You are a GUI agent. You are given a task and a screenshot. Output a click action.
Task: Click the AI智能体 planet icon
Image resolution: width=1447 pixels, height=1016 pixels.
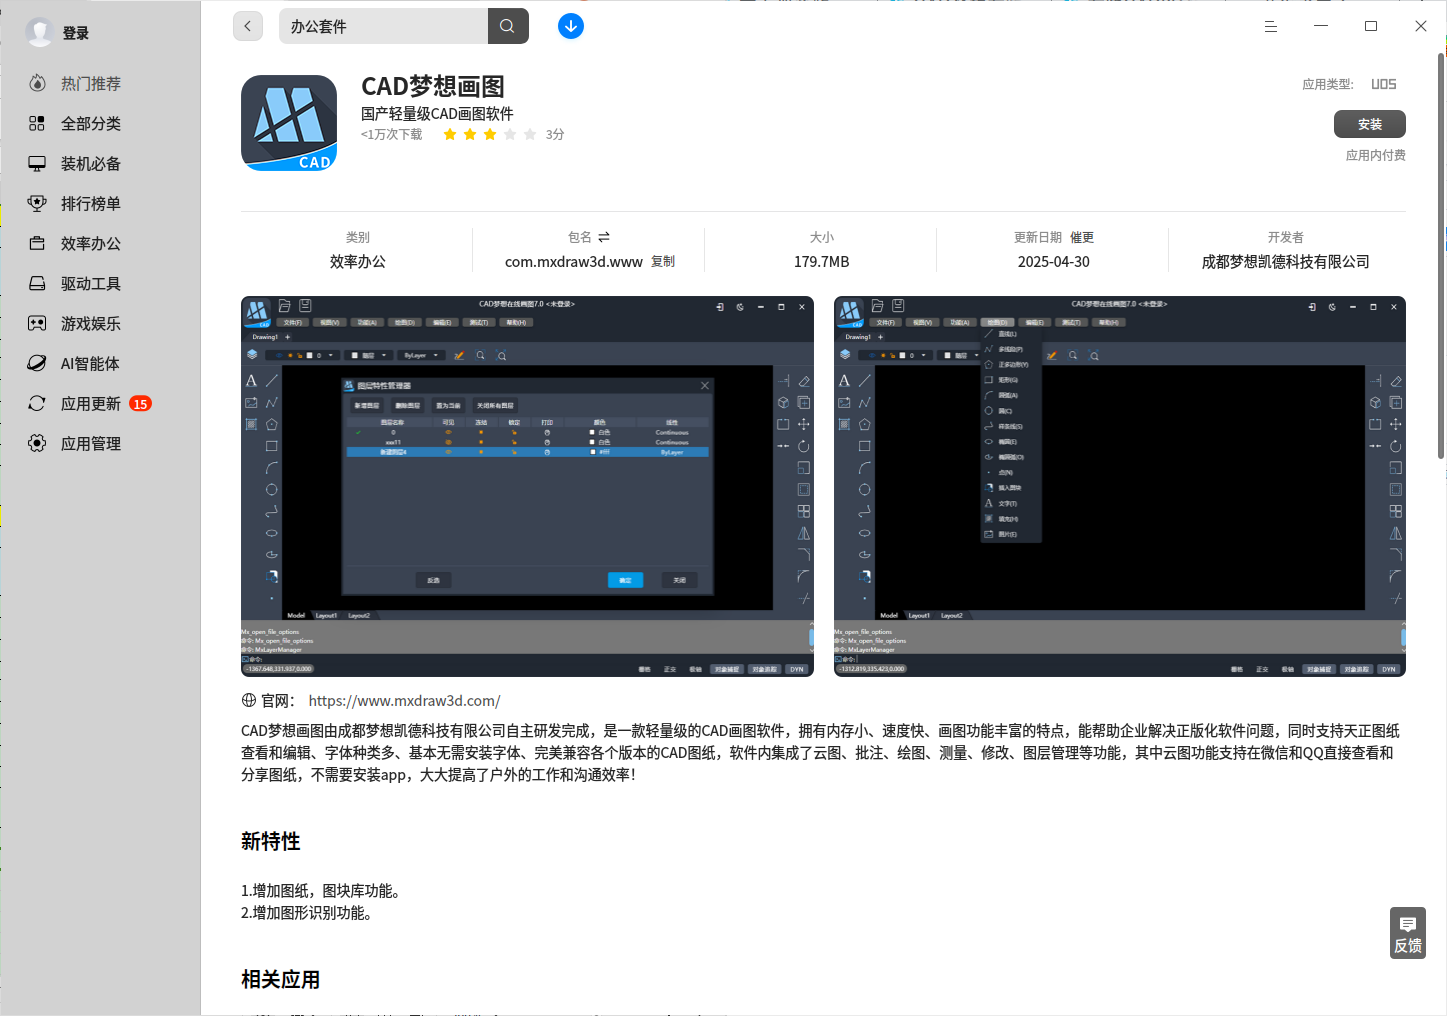coord(37,363)
